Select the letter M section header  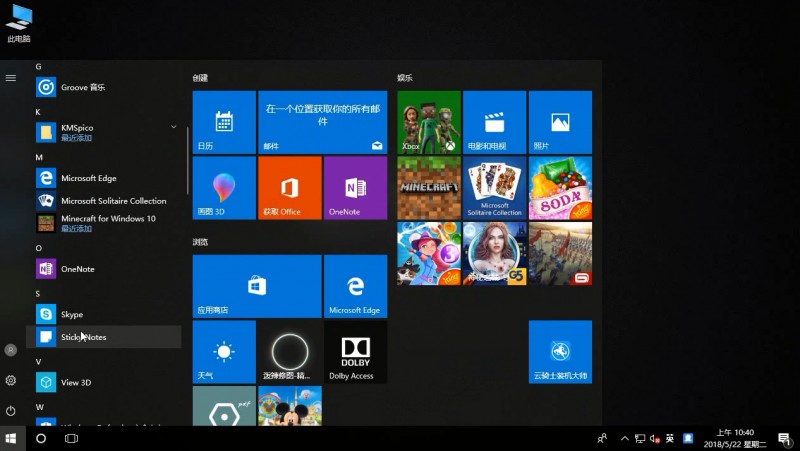pyautogui.click(x=39, y=157)
